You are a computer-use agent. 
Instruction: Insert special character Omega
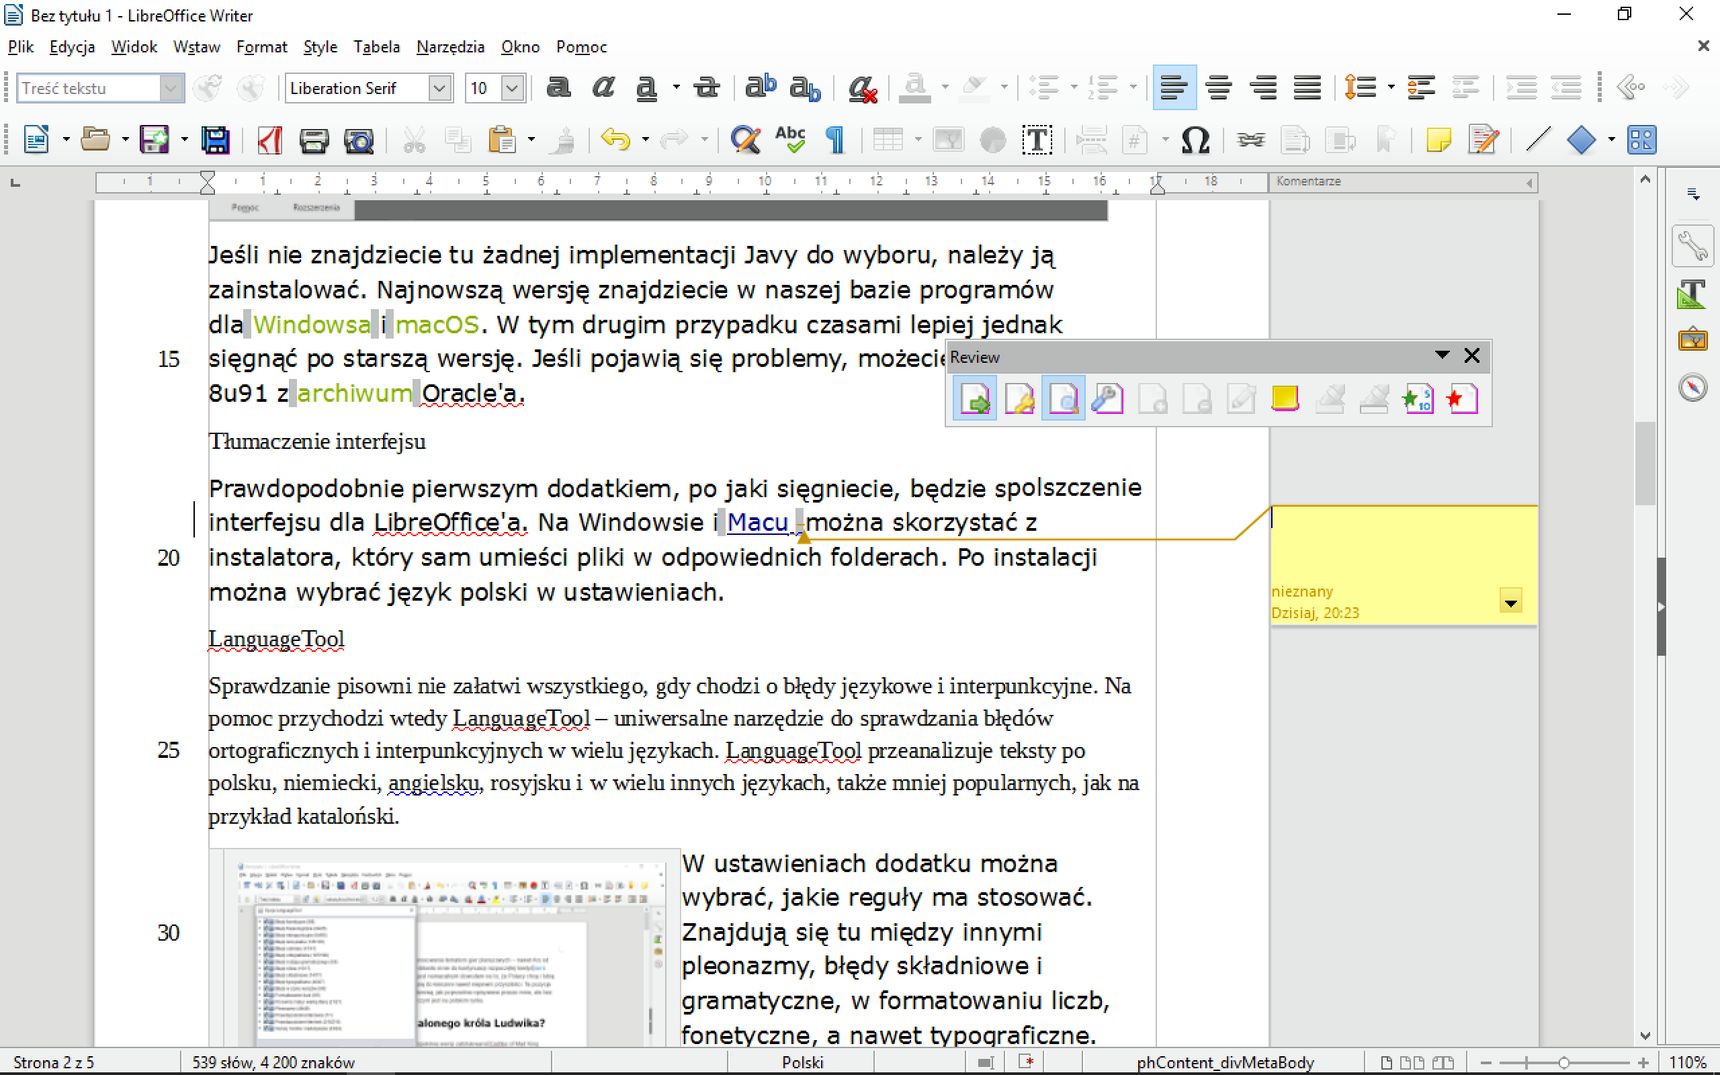[x=1195, y=140]
